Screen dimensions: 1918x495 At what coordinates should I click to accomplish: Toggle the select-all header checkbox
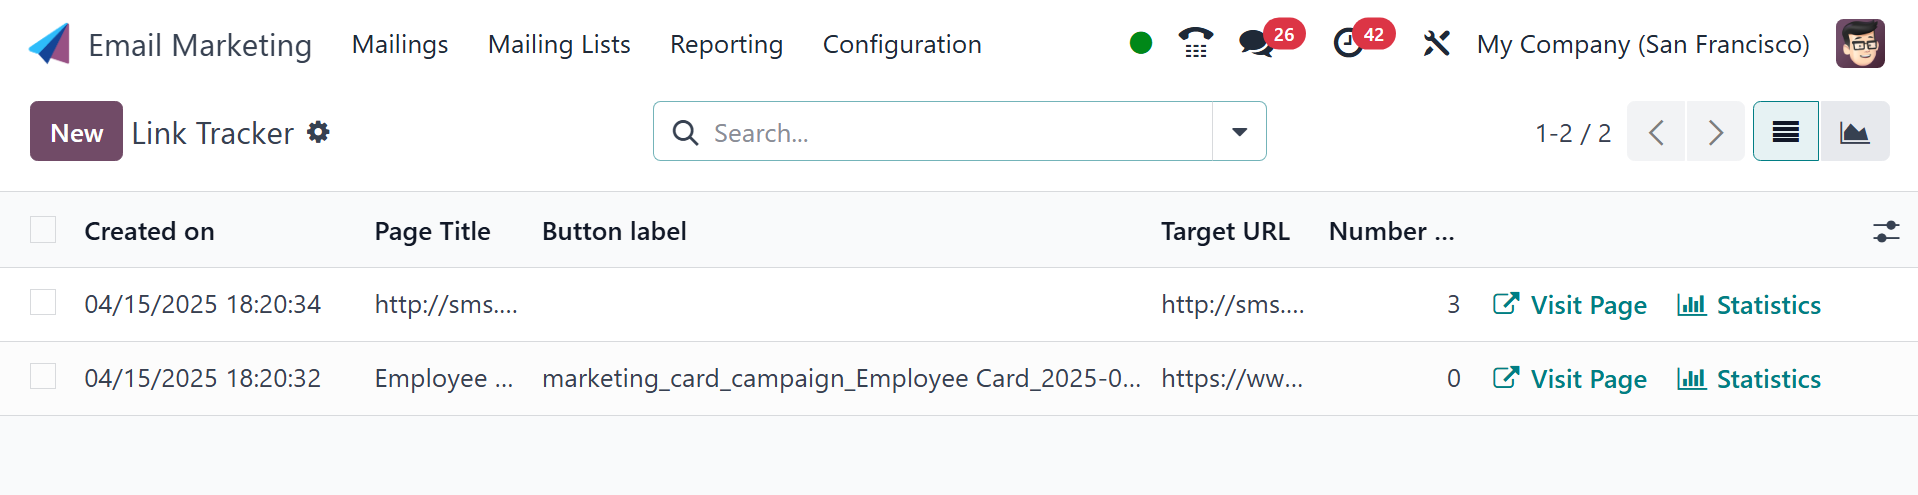tap(43, 230)
